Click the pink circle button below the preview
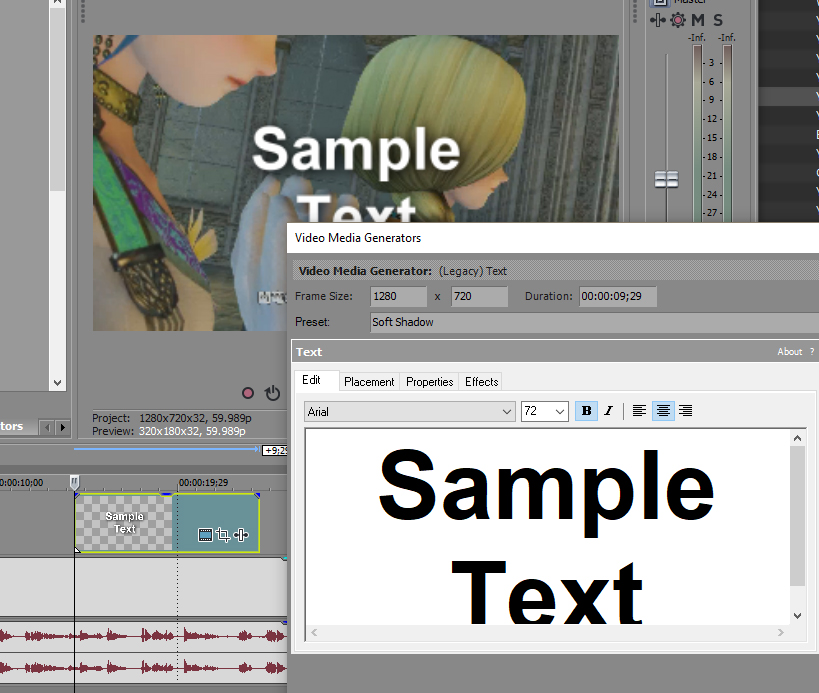The width and height of the screenshot is (819, 693). tap(248, 393)
